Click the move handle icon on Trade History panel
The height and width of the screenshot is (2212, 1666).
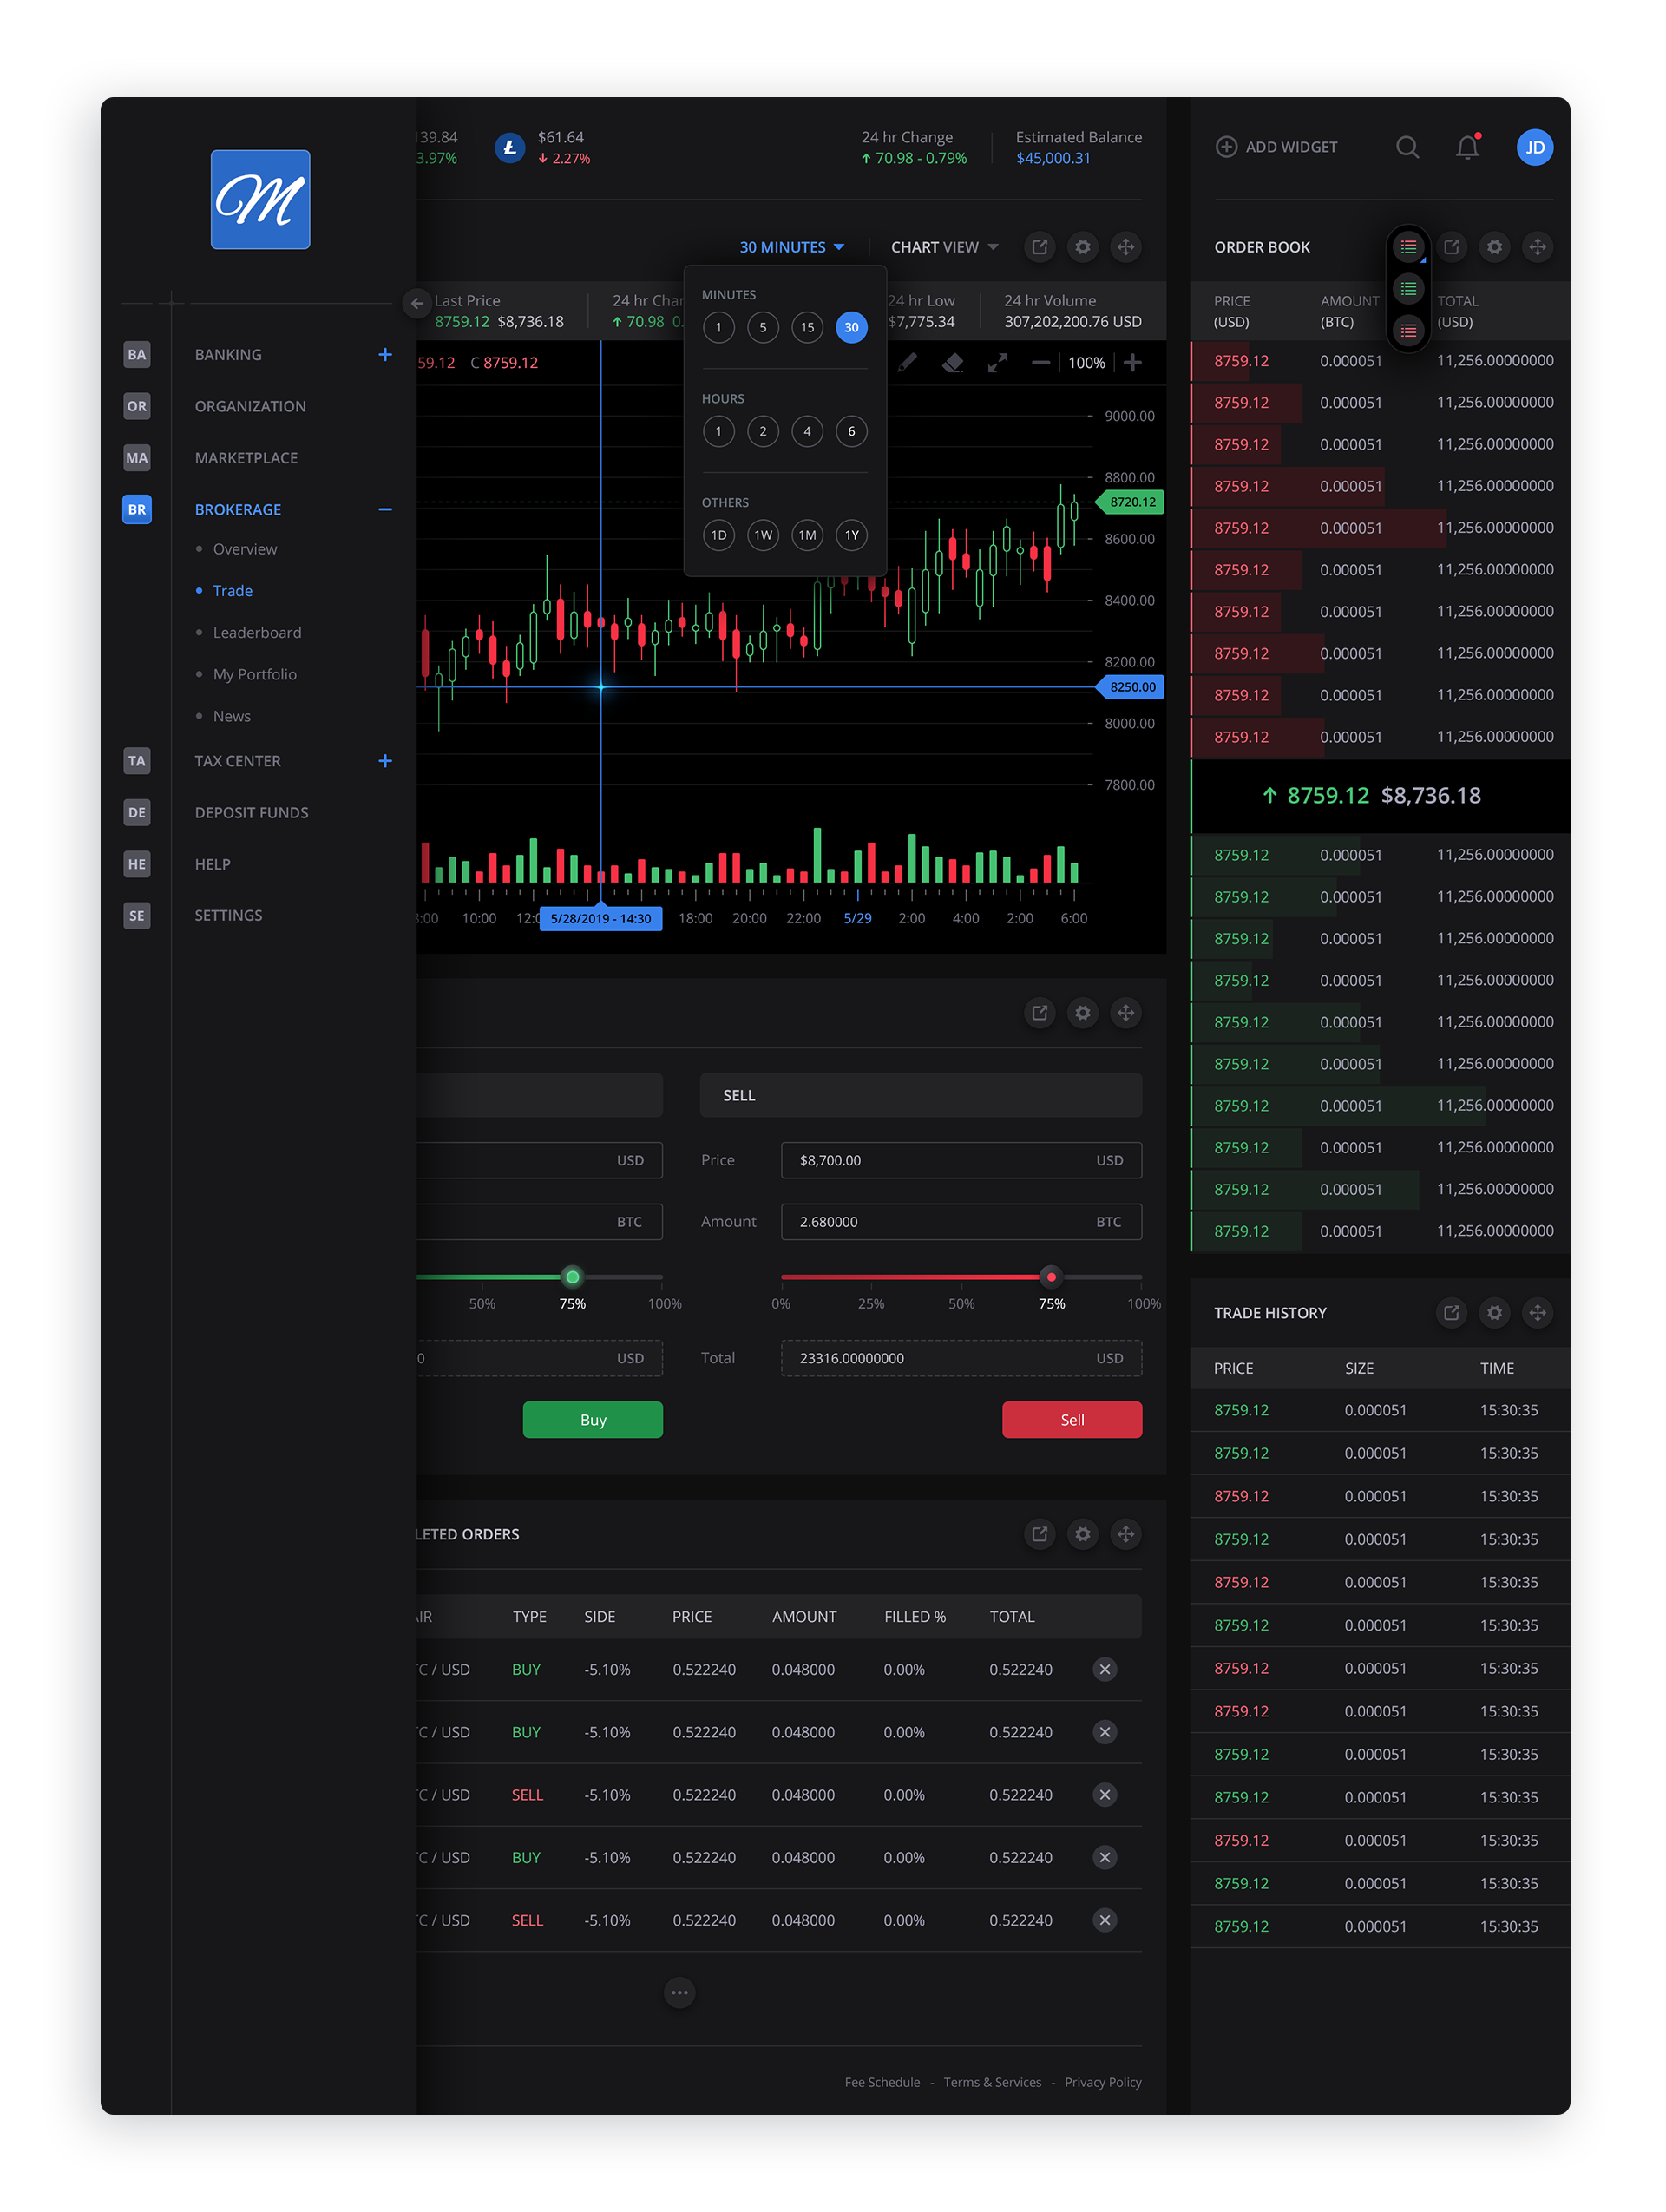point(1537,1313)
